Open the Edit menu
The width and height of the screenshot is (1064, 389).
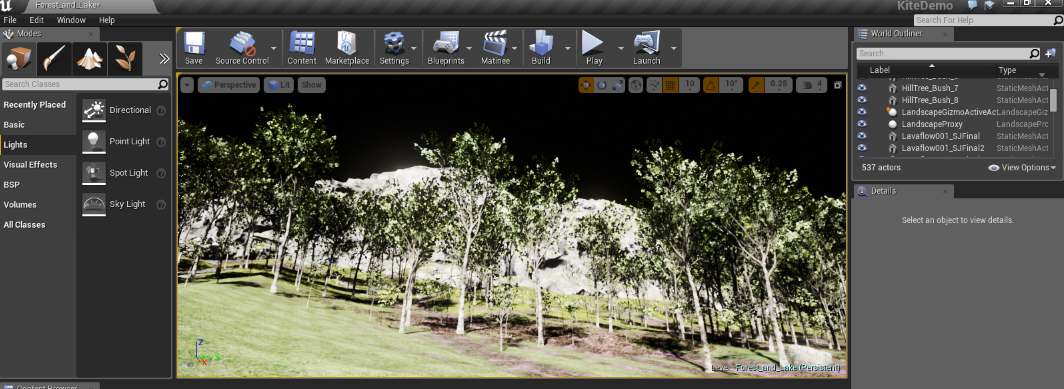pos(37,20)
